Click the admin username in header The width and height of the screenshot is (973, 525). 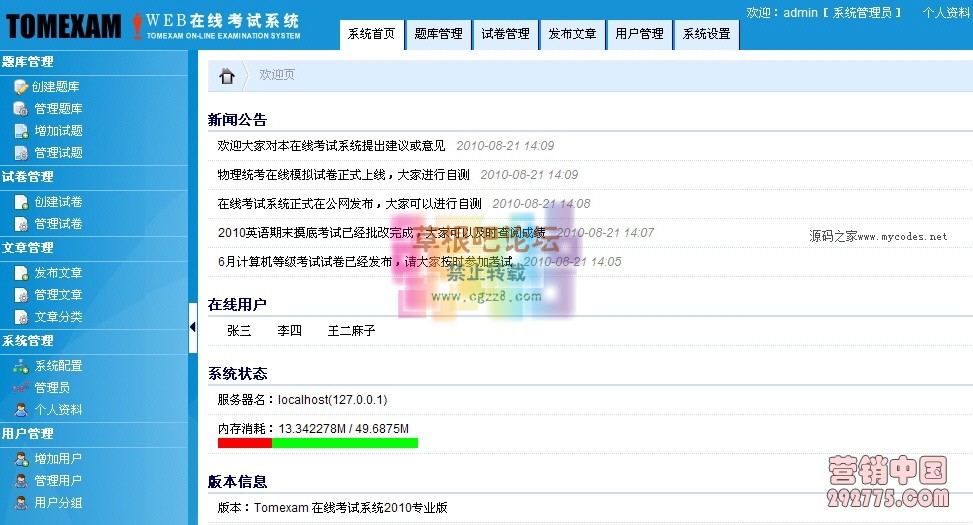coord(800,12)
